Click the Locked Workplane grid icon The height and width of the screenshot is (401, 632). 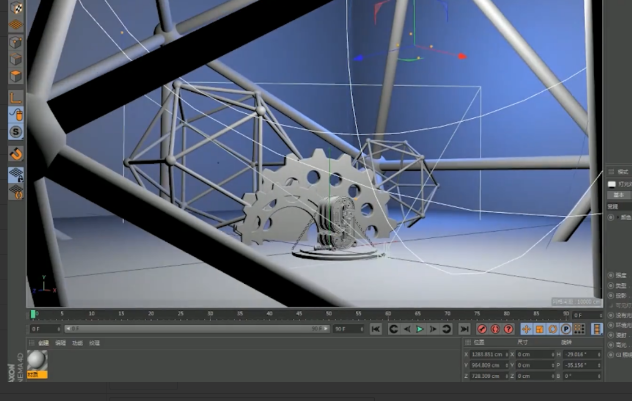[x=16, y=175]
